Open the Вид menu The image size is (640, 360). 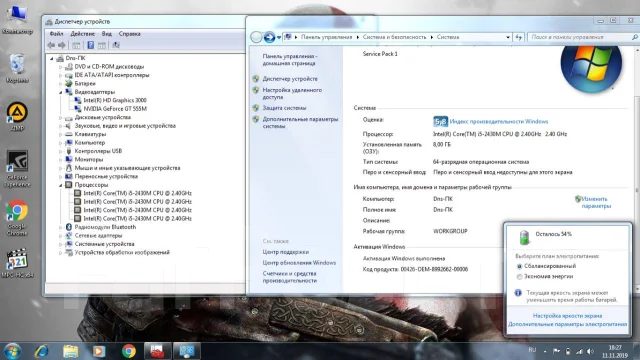107,34
